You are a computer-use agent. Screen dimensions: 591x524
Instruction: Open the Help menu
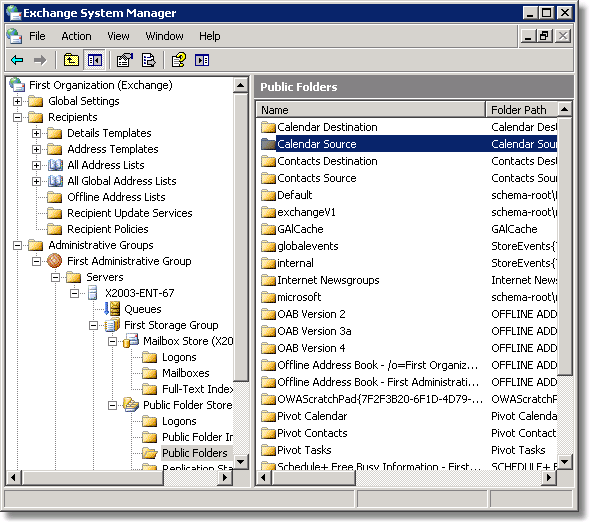tap(210, 36)
